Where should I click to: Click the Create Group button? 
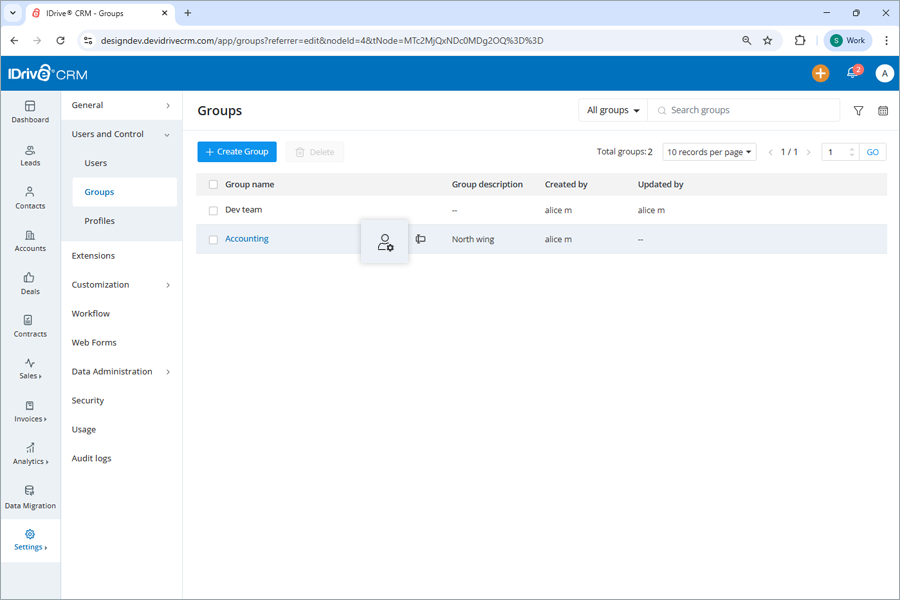point(237,151)
